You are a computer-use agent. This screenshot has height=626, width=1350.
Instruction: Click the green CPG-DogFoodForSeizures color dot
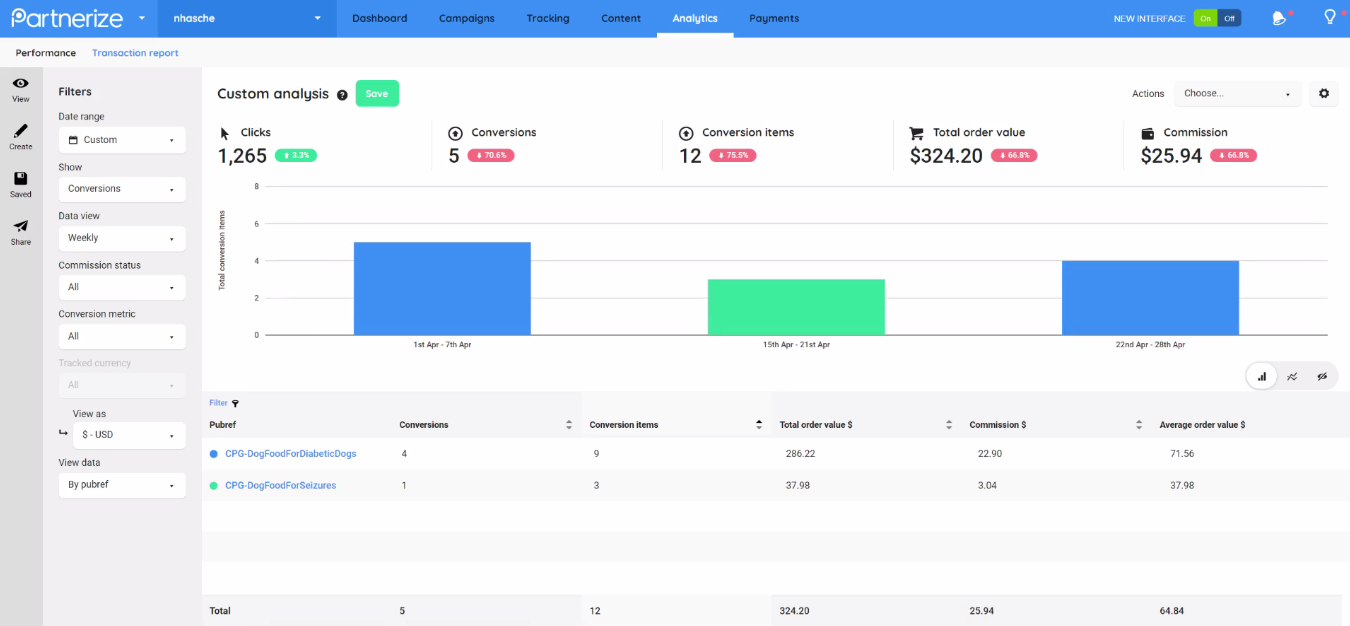tap(214, 485)
